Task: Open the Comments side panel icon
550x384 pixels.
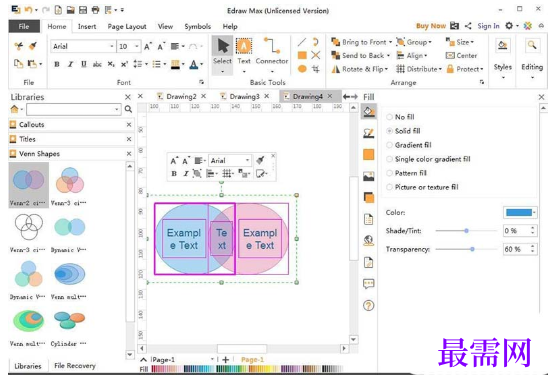Action: (x=368, y=283)
